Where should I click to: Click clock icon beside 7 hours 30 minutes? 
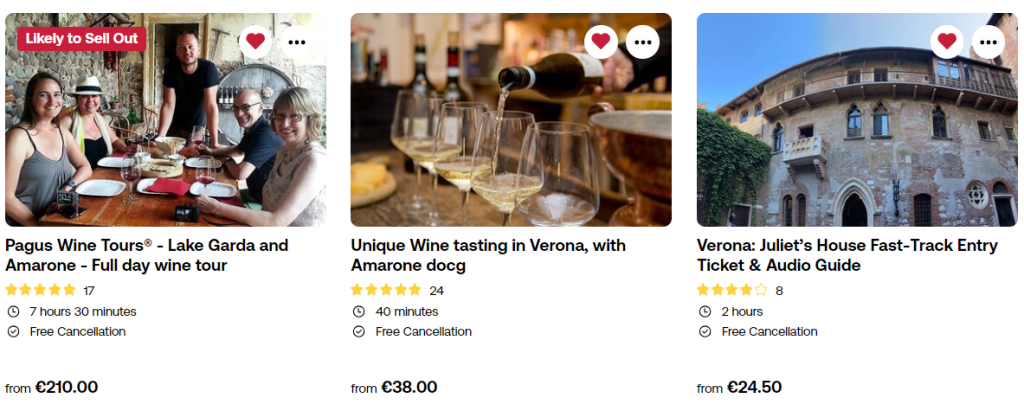click(x=13, y=311)
